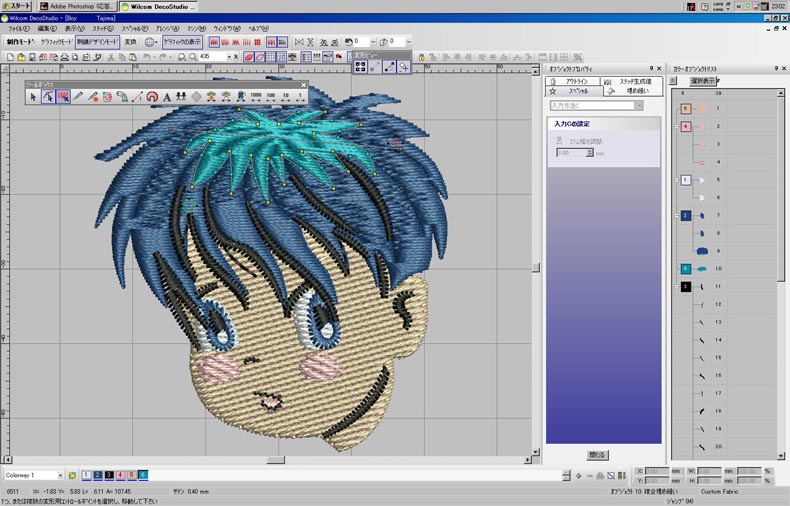
Task: Open the input method dropdown in properties
Action: pos(639,105)
